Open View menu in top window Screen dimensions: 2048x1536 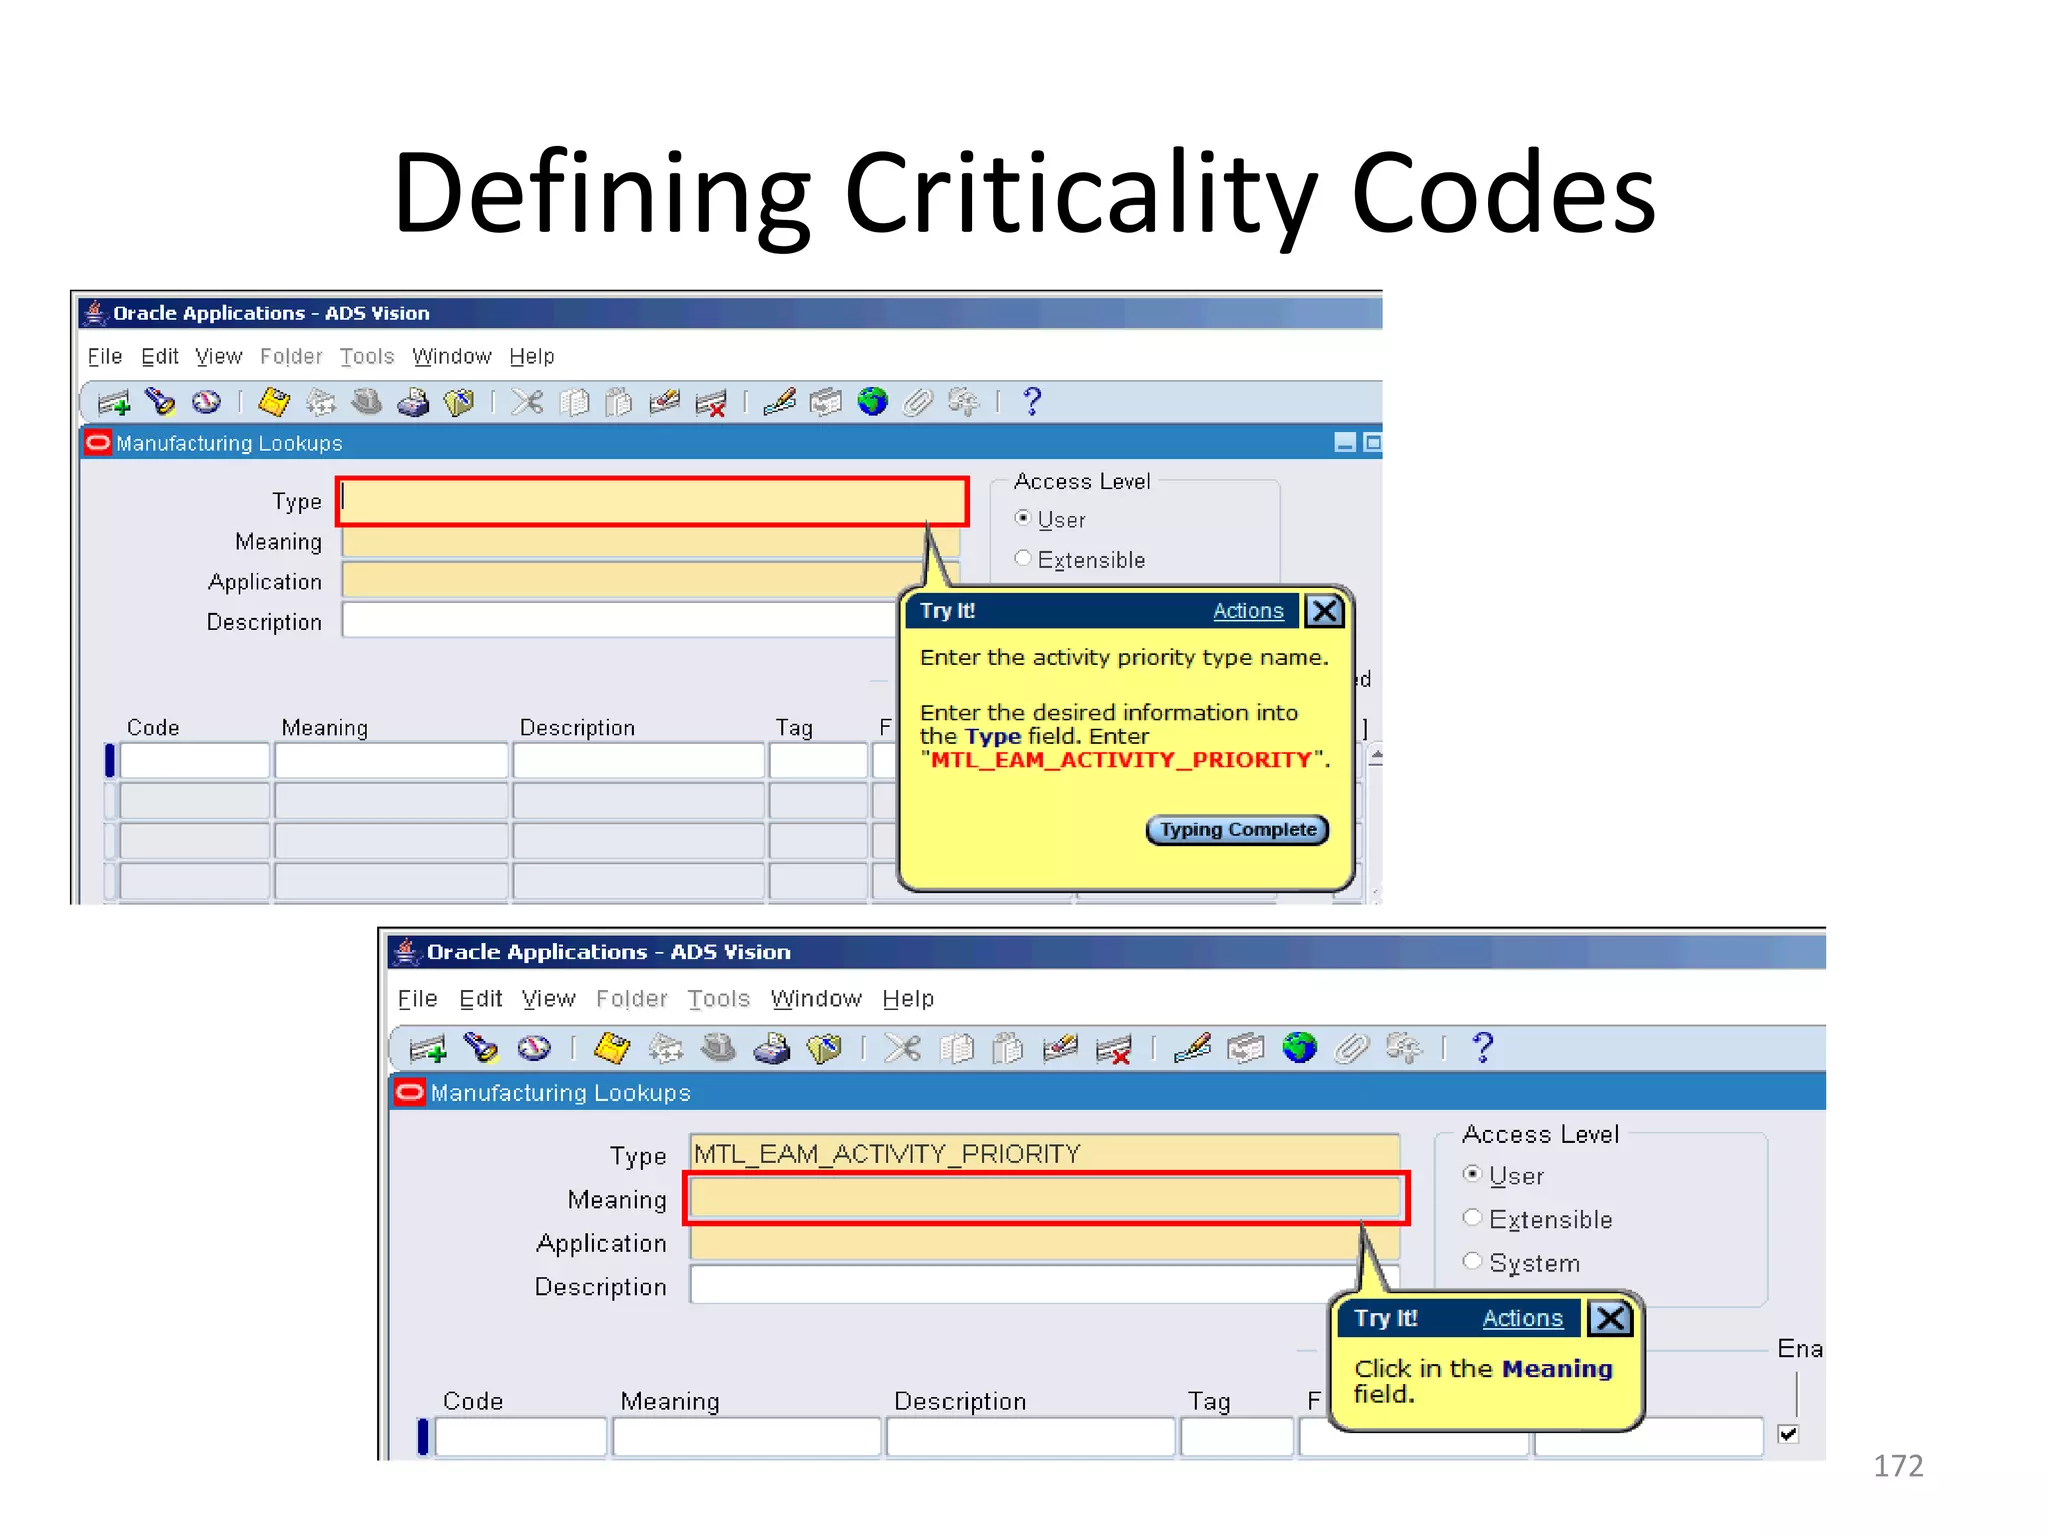(219, 356)
